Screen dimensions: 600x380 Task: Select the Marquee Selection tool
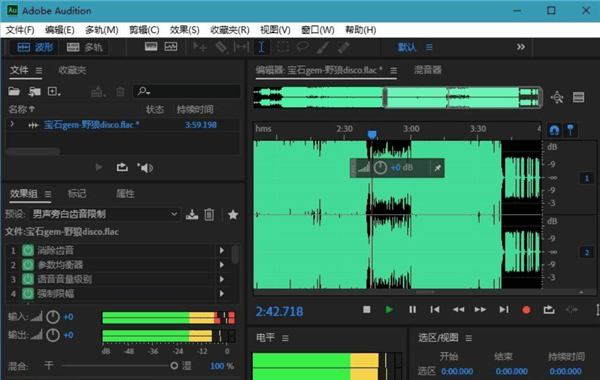coord(283,47)
